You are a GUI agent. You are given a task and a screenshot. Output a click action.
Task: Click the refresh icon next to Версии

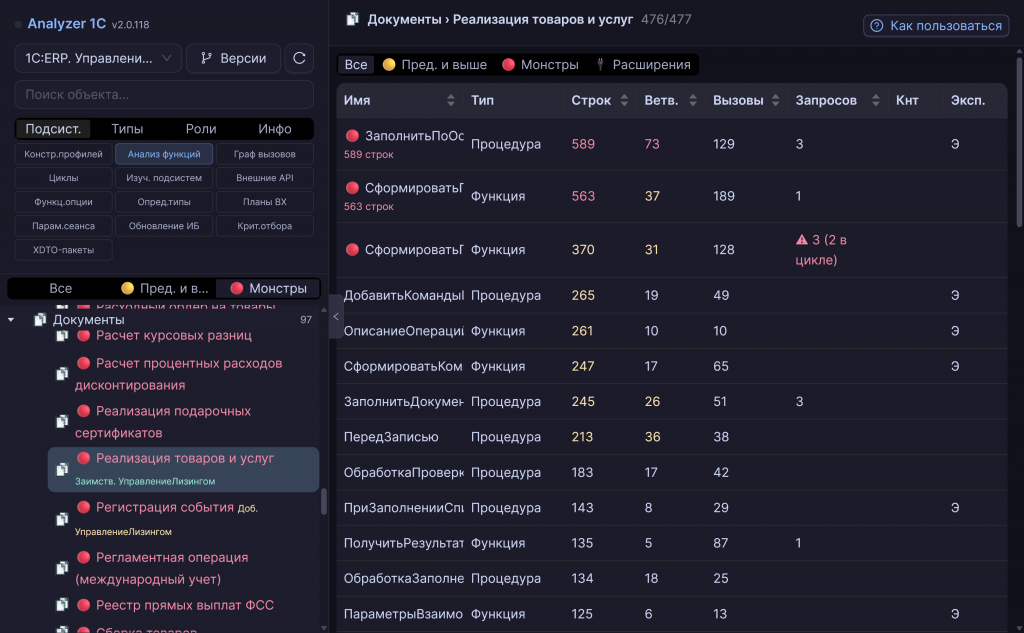(299, 58)
